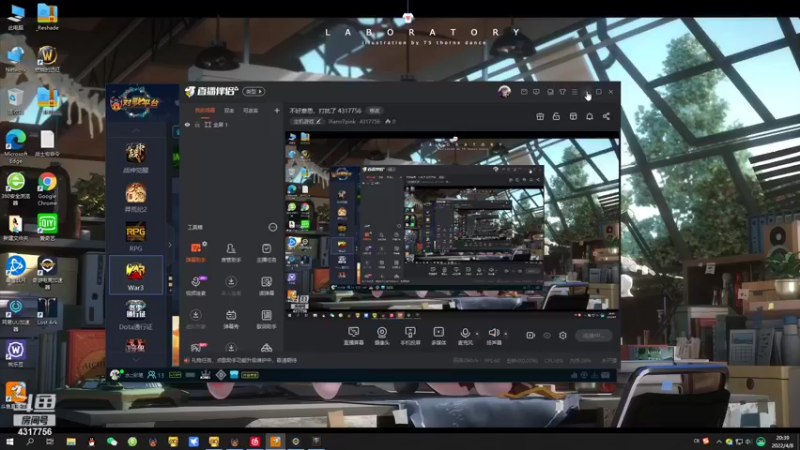Add a phone-cast source from the bottom toolbar
Screen dimensions: 800x450
coord(410,336)
